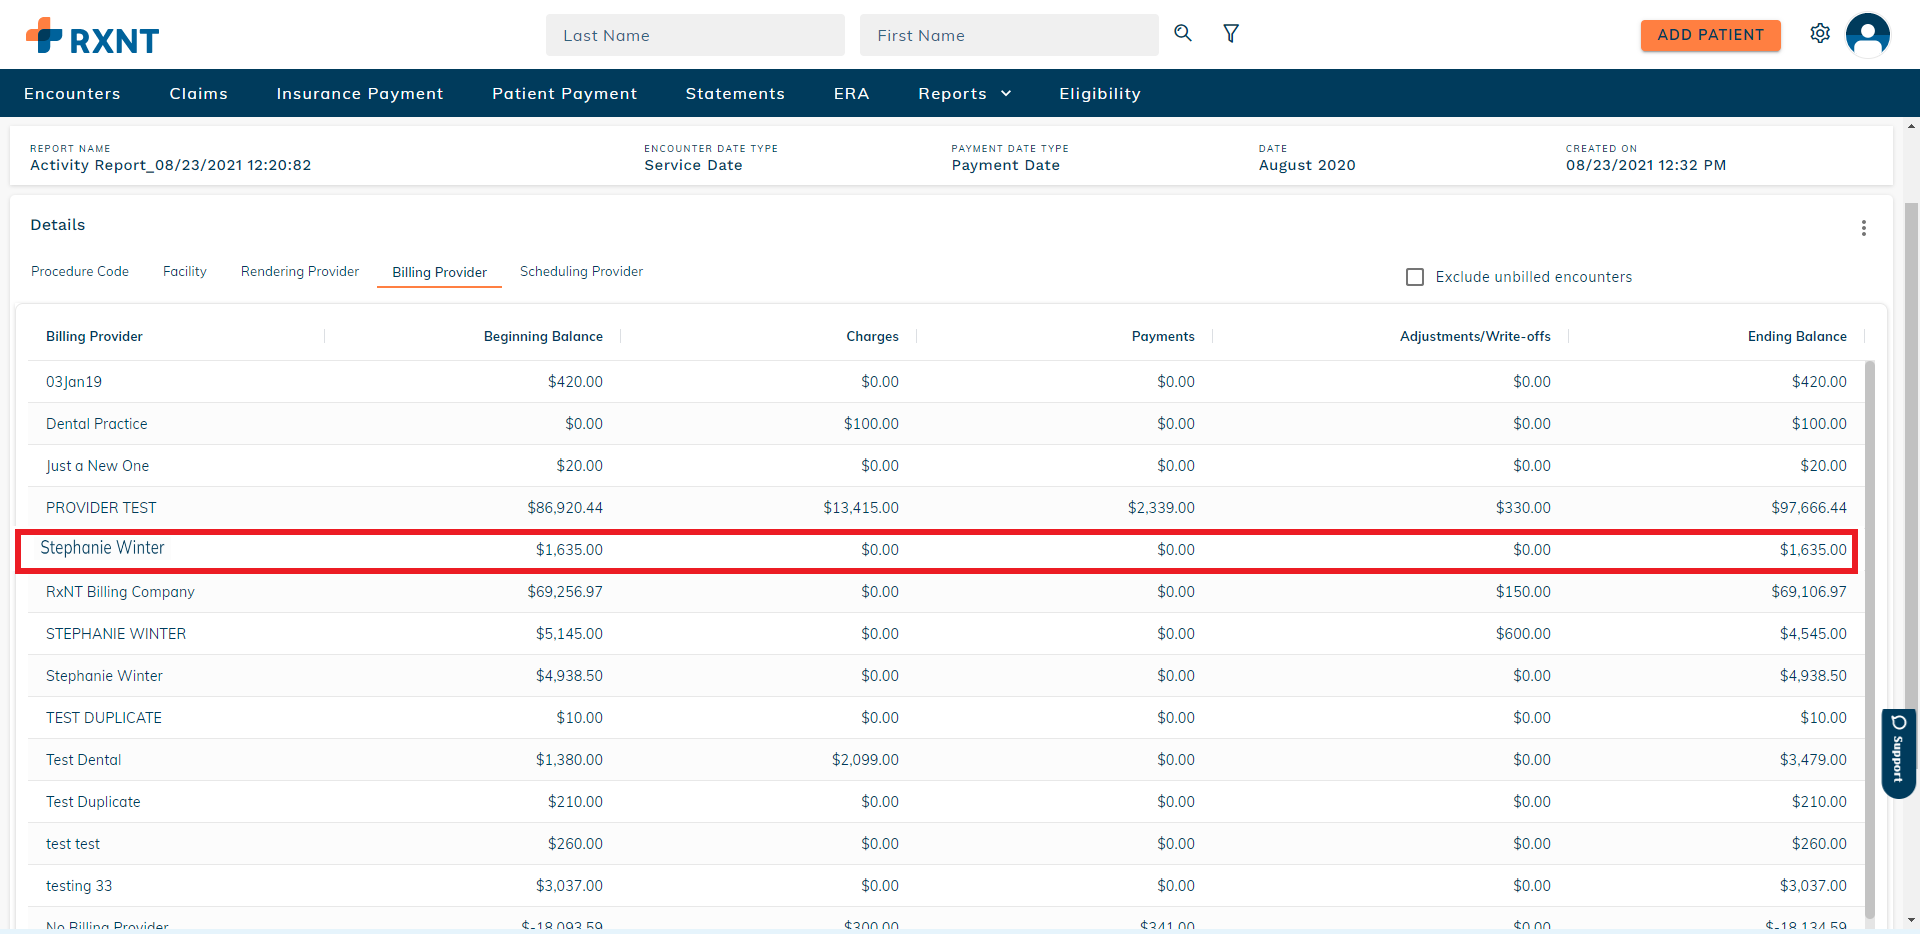1920x934 pixels.
Task: Check Exclude unbilled encounters
Action: coord(1415,277)
